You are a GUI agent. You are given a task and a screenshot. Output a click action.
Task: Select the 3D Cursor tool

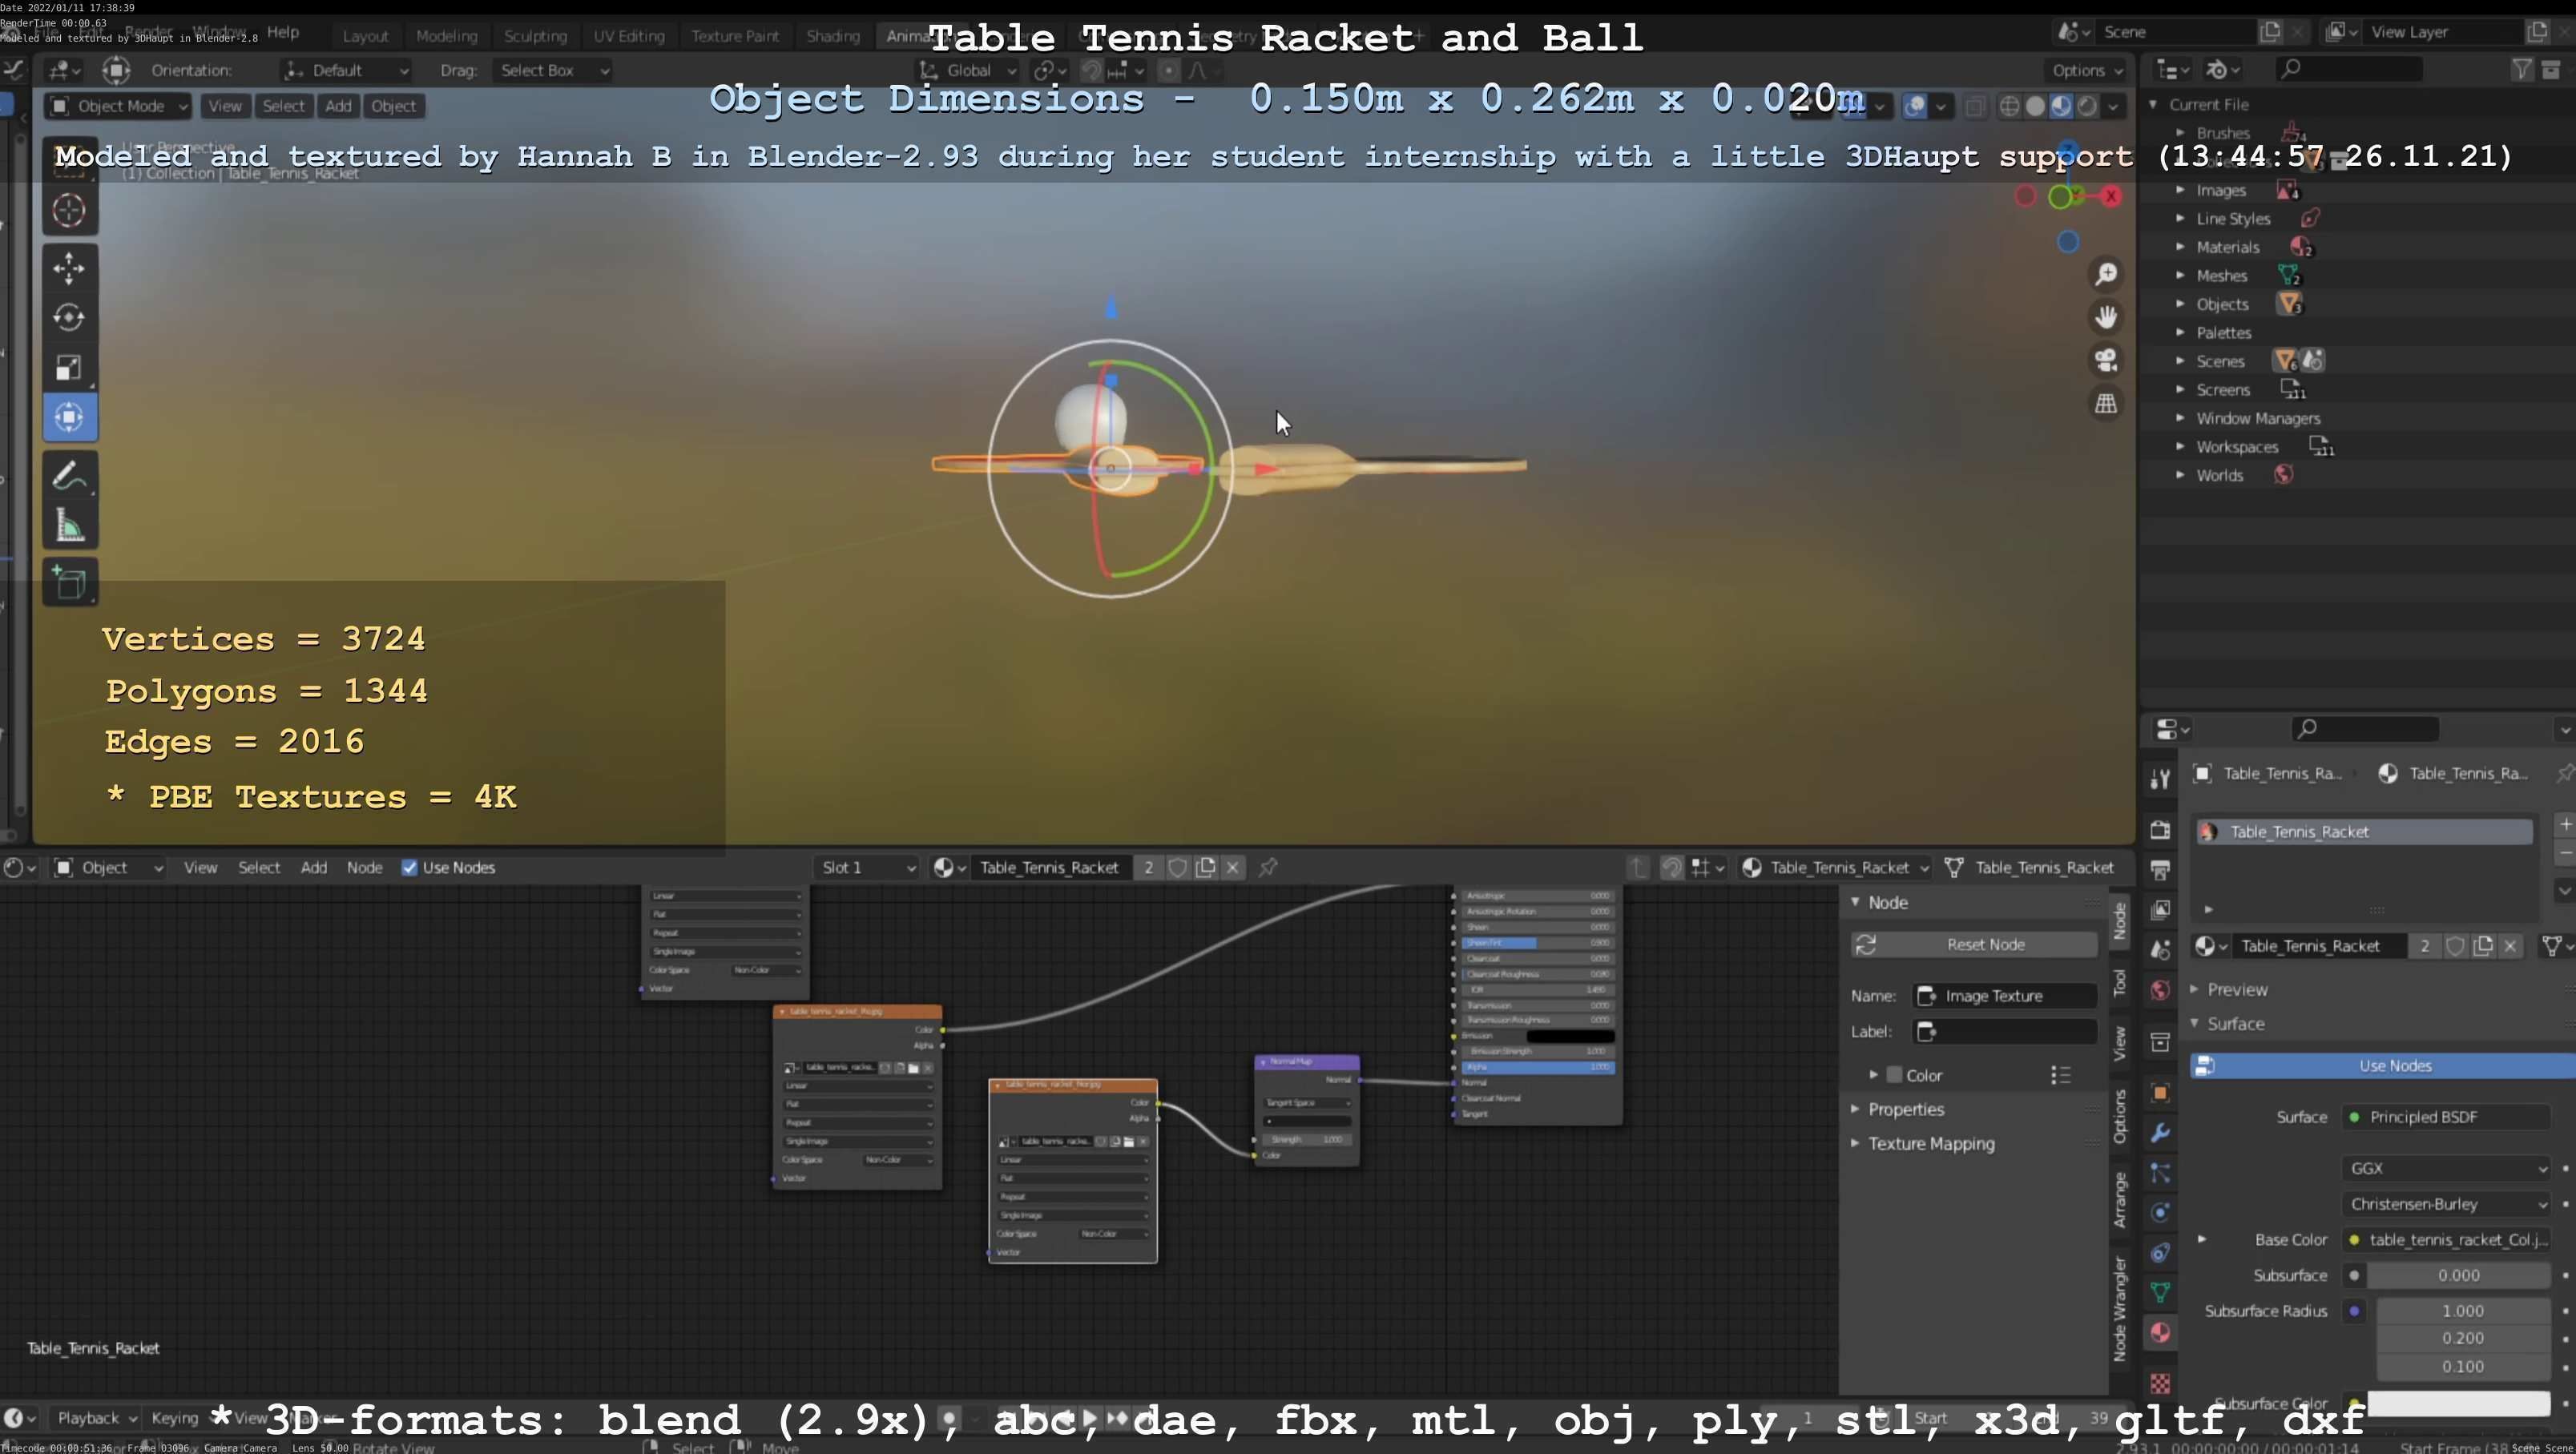[x=69, y=211]
